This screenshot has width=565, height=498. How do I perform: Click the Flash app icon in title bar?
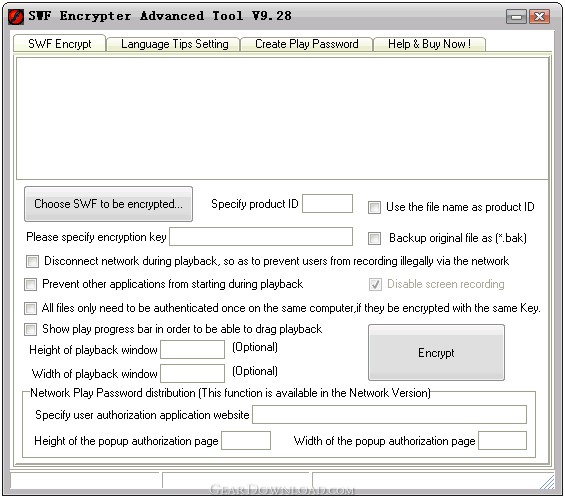click(16, 17)
